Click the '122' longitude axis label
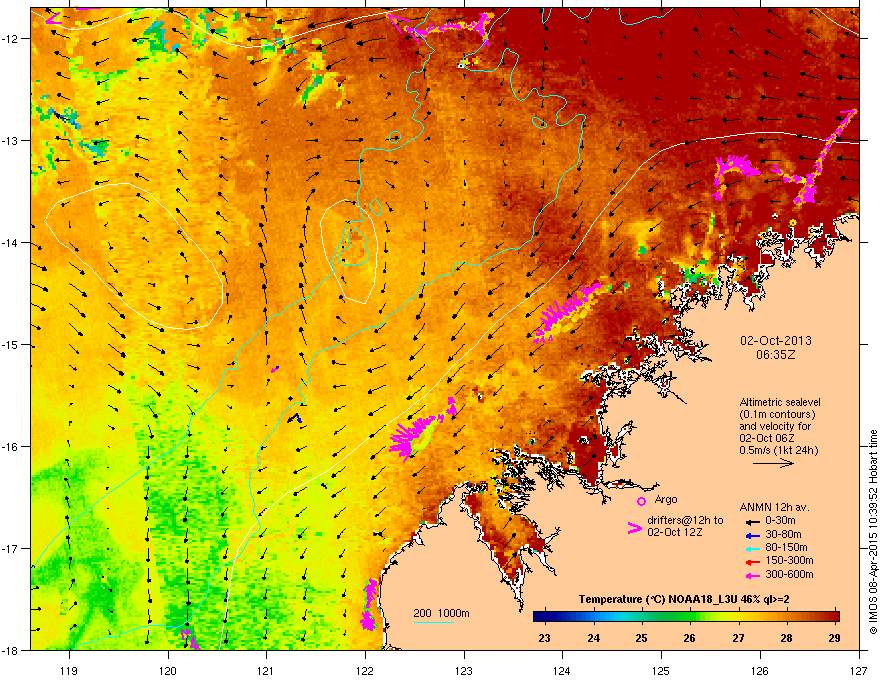The width and height of the screenshot is (880, 680). click(365, 670)
